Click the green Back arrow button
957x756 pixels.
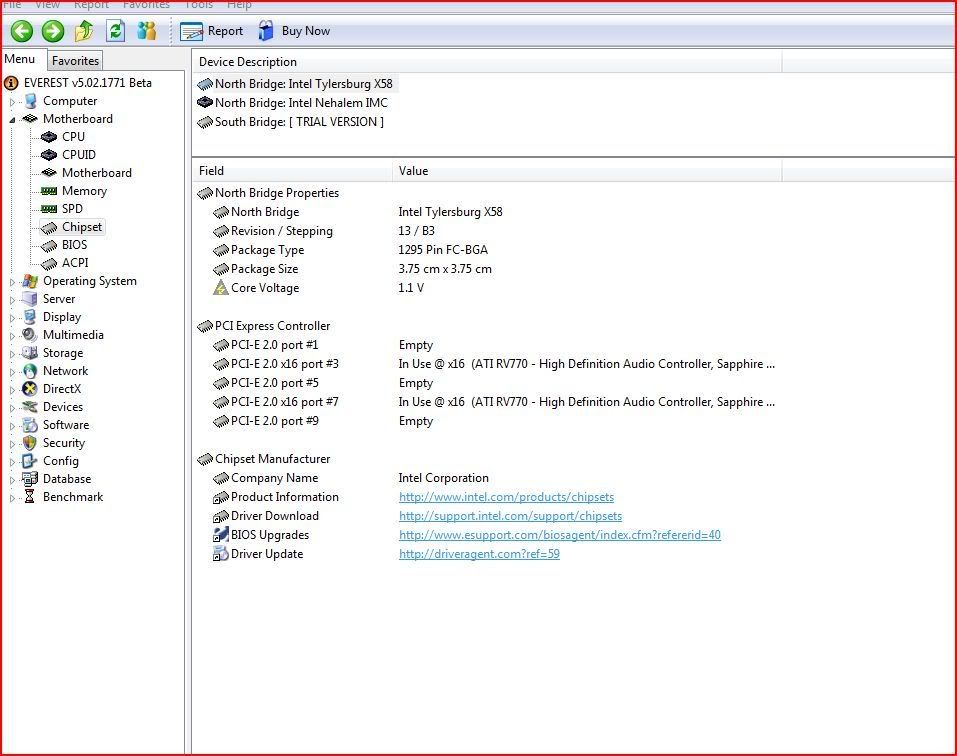tap(22, 31)
